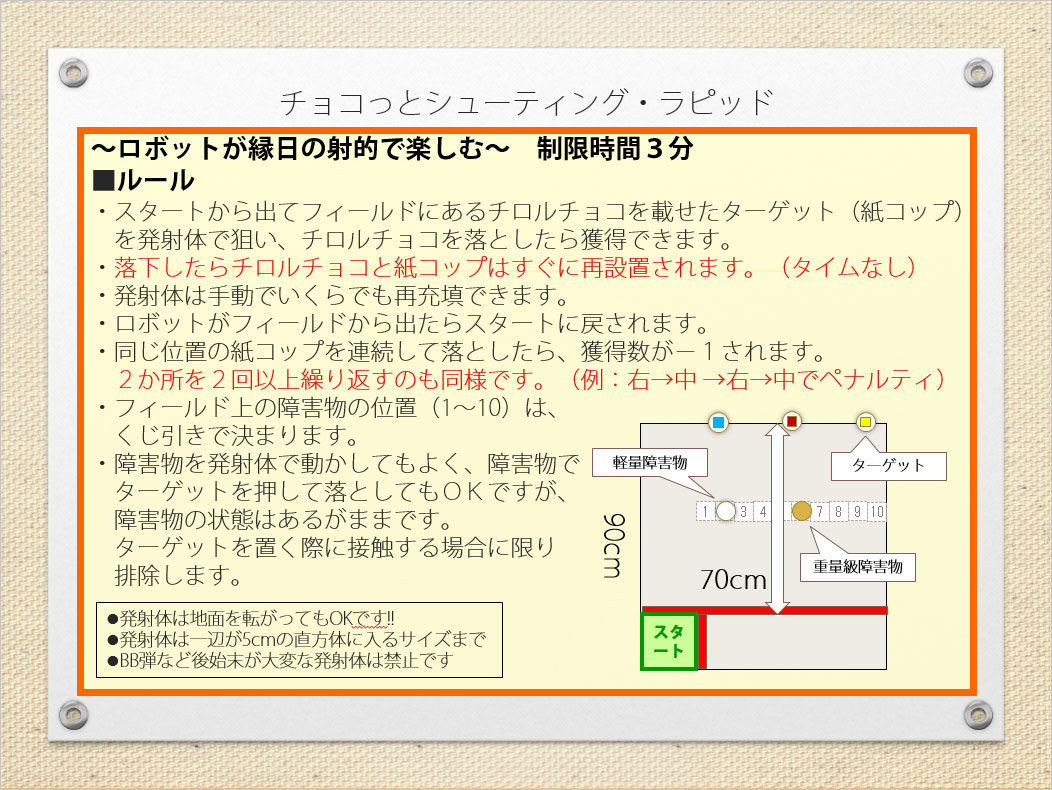Click the projectile notes box mentioning BB弾
The width and height of the screenshot is (1052, 790).
pos(298,640)
